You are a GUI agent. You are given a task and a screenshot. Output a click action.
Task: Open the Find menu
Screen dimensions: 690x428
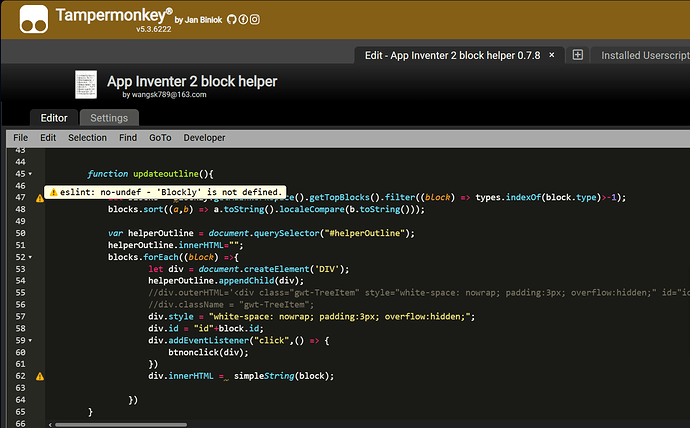[128, 138]
